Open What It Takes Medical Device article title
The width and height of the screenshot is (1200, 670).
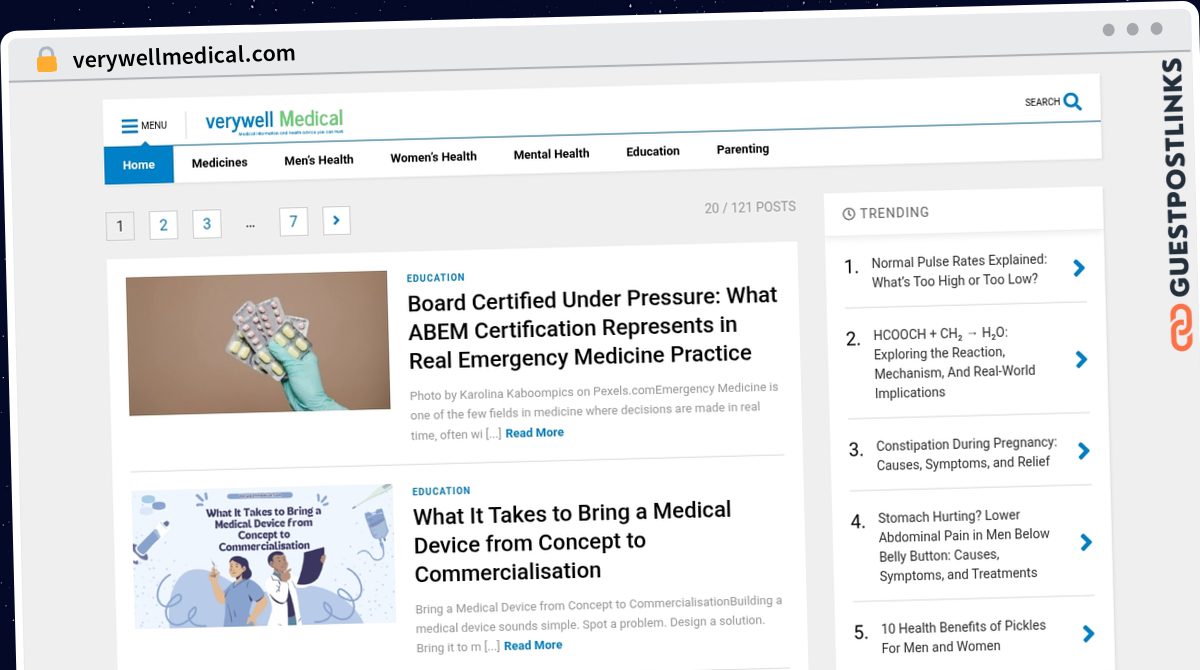point(573,542)
